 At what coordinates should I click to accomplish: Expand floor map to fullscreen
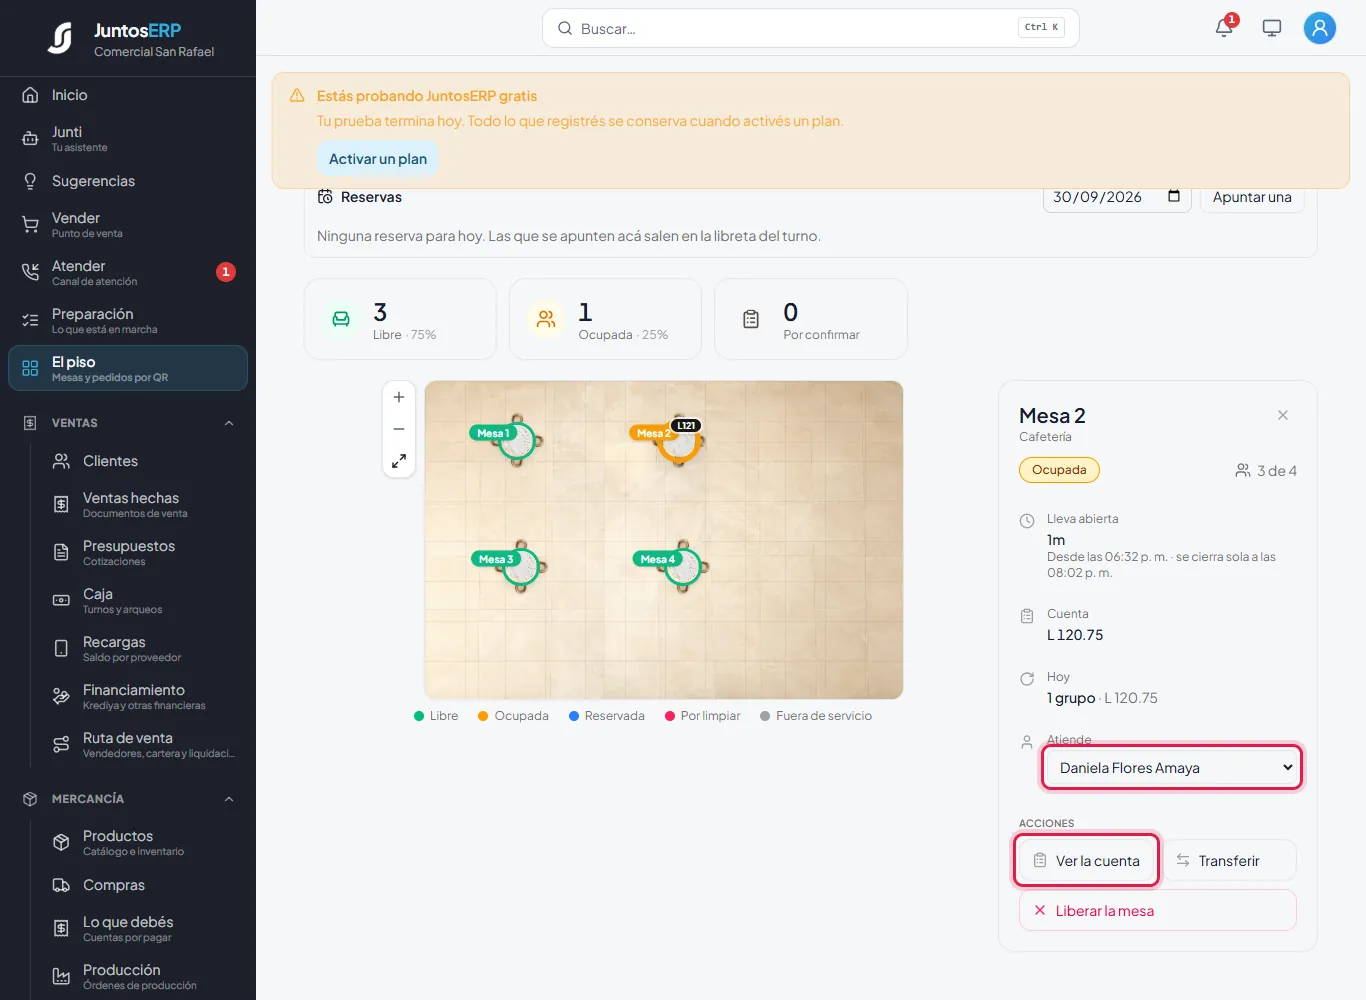(399, 461)
